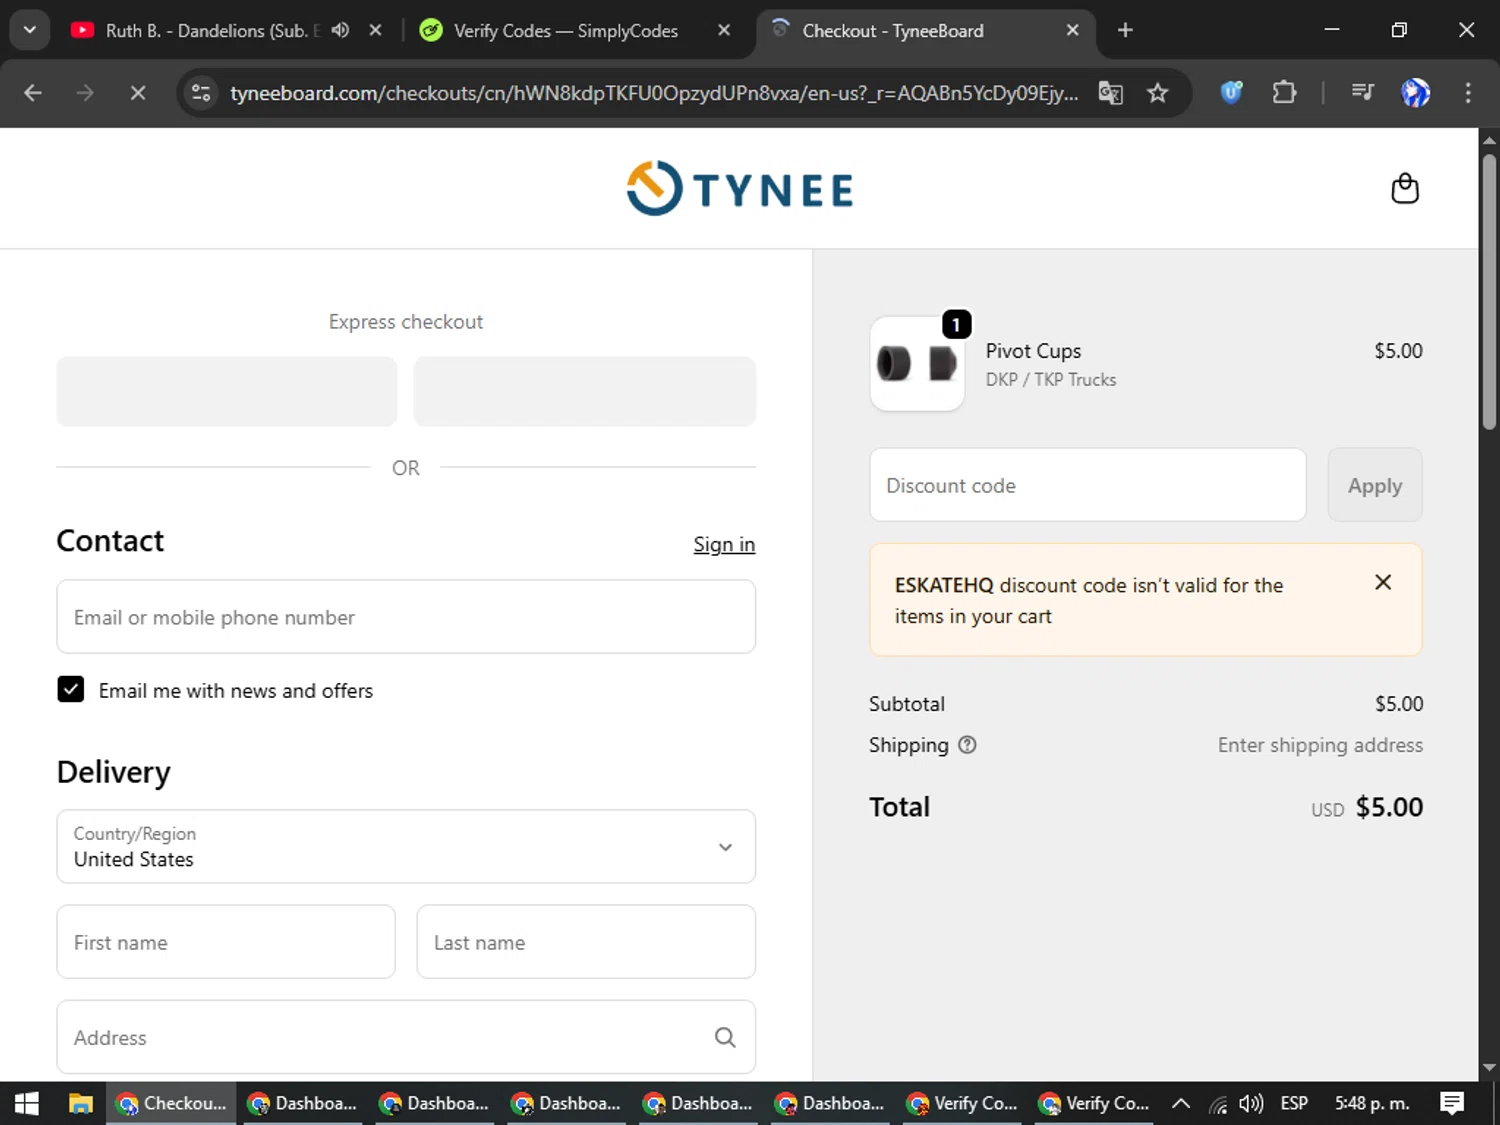Click the First name field
The width and height of the screenshot is (1500, 1125).
(226, 942)
